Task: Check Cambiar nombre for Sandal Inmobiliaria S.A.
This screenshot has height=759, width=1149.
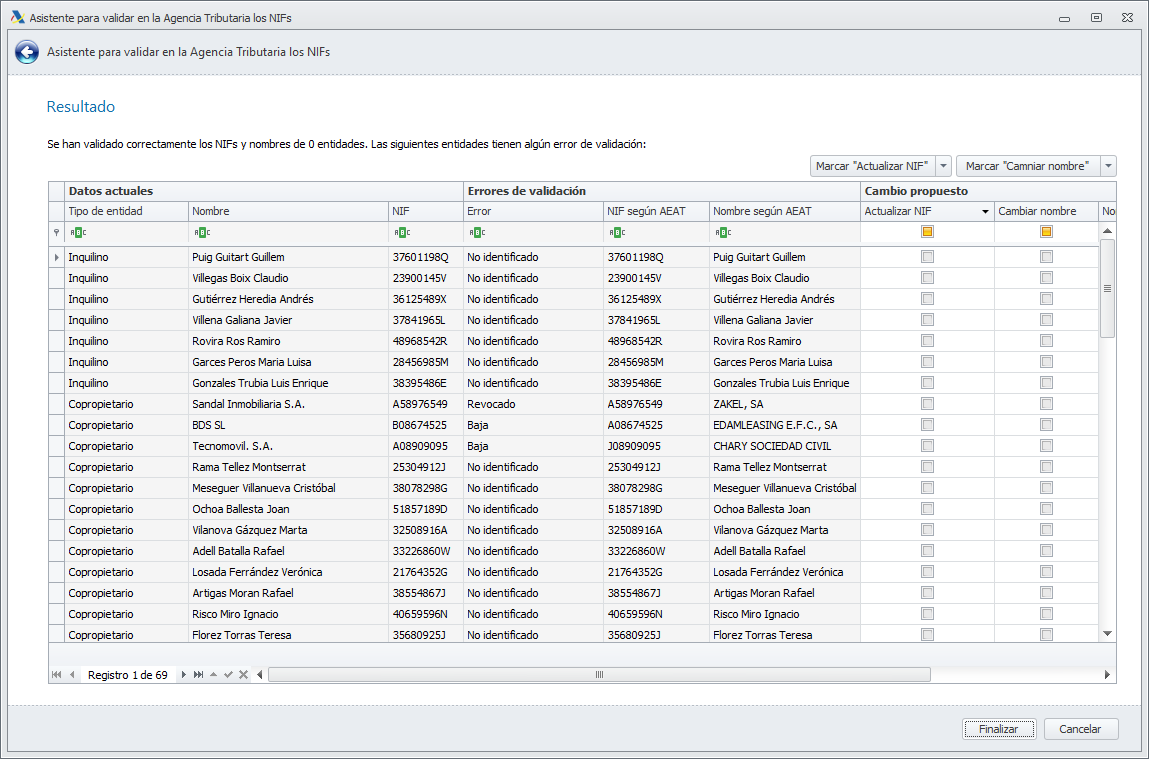Action: [1046, 404]
